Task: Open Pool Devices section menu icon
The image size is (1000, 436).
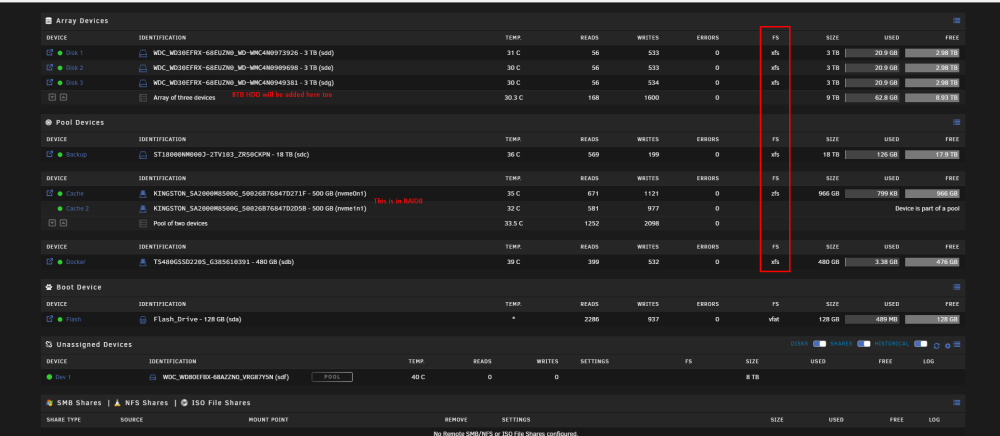Action: pos(957,122)
